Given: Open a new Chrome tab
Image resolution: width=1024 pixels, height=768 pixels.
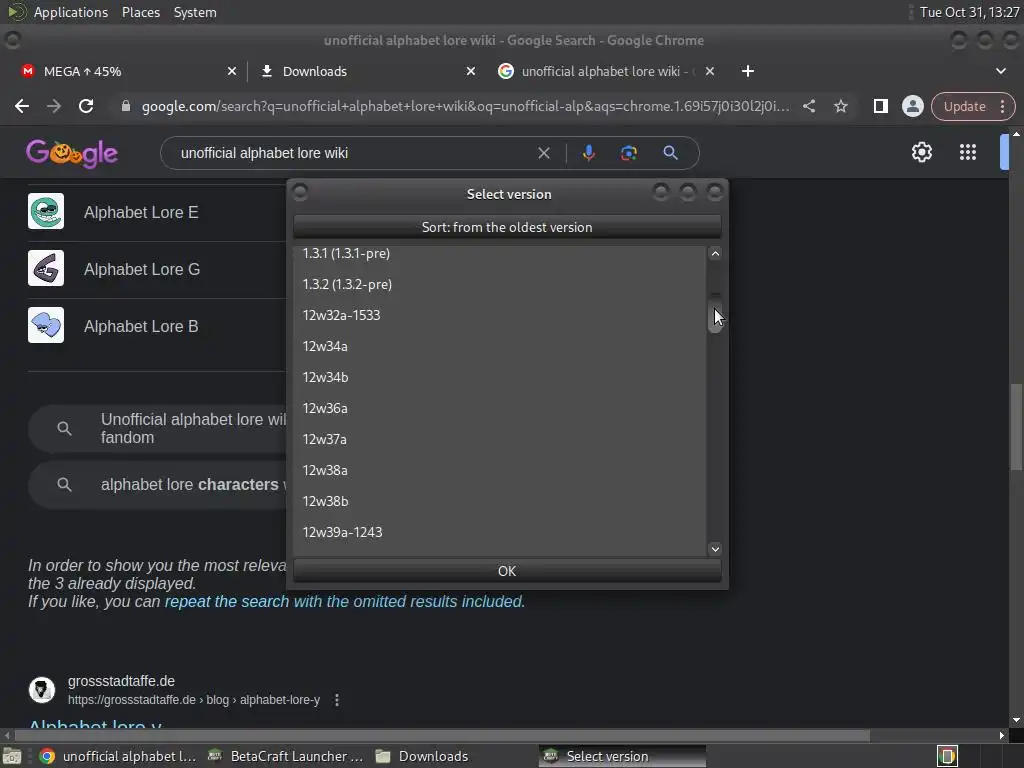Looking at the screenshot, I should (x=748, y=71).
